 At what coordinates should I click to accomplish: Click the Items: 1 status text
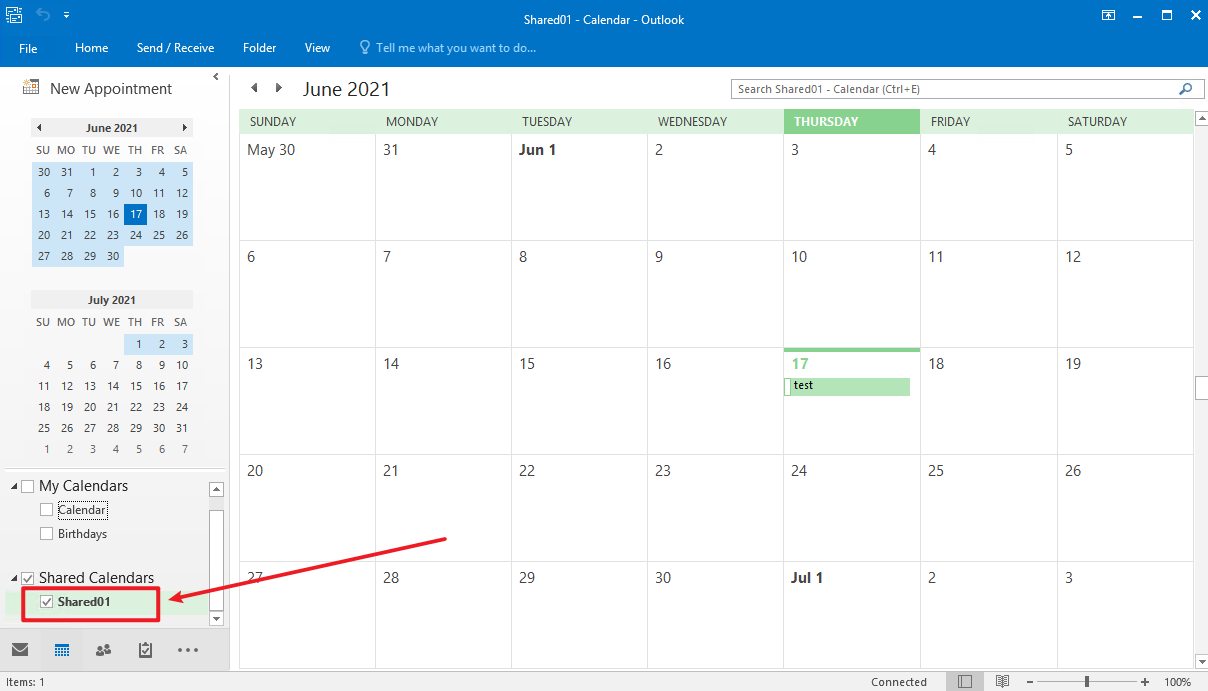(x=23, y=682)
